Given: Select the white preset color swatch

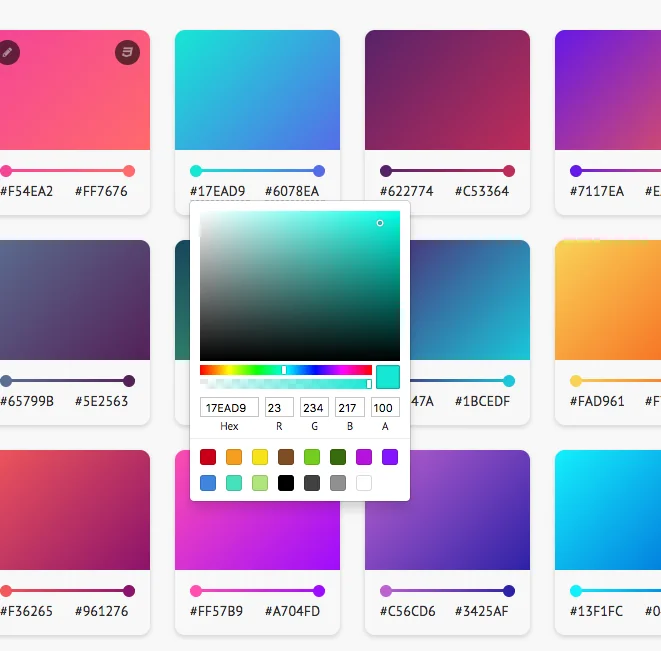Looking at the screenshot, I should (x=364, y=483).
